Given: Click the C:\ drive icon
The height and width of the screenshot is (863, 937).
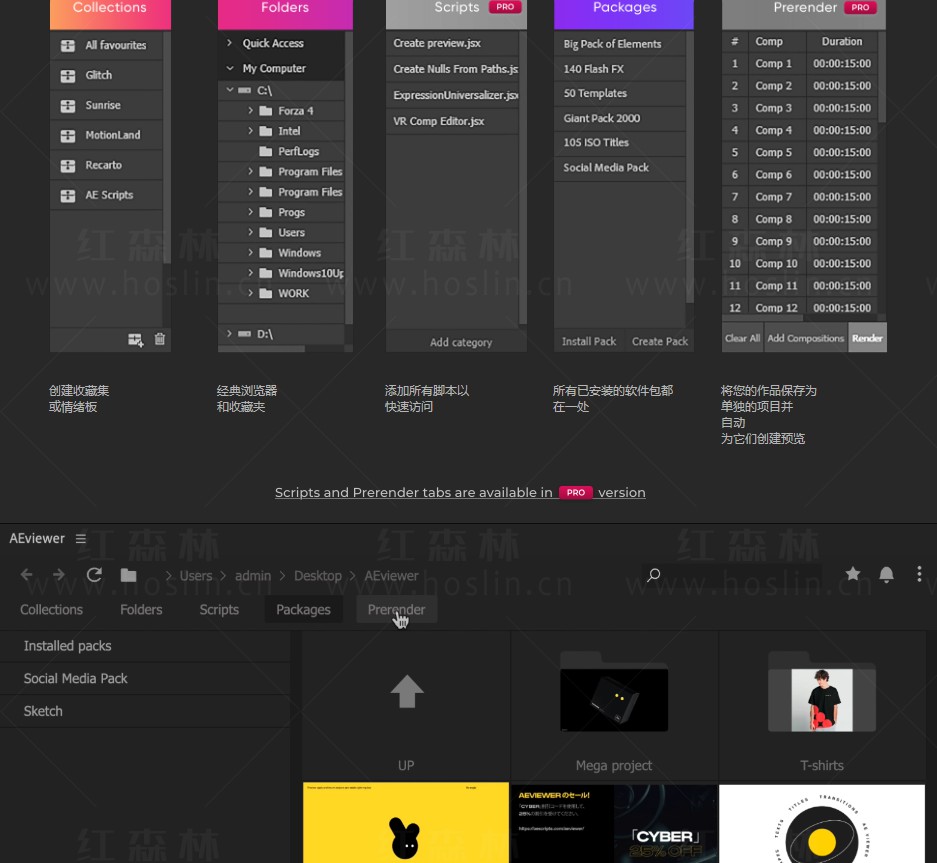Looking at the screenshot, I should tap(244, 90).
